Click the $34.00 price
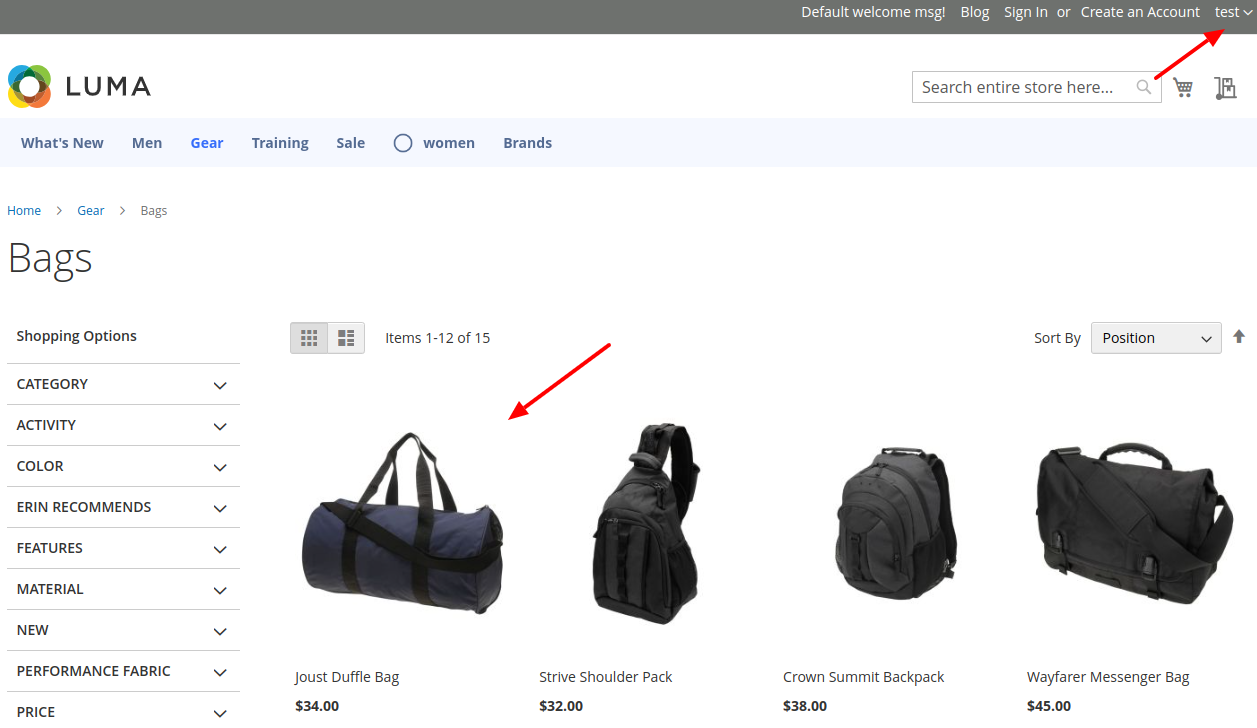The height and width of the screenshot is (728, 1257). (317, 706)
